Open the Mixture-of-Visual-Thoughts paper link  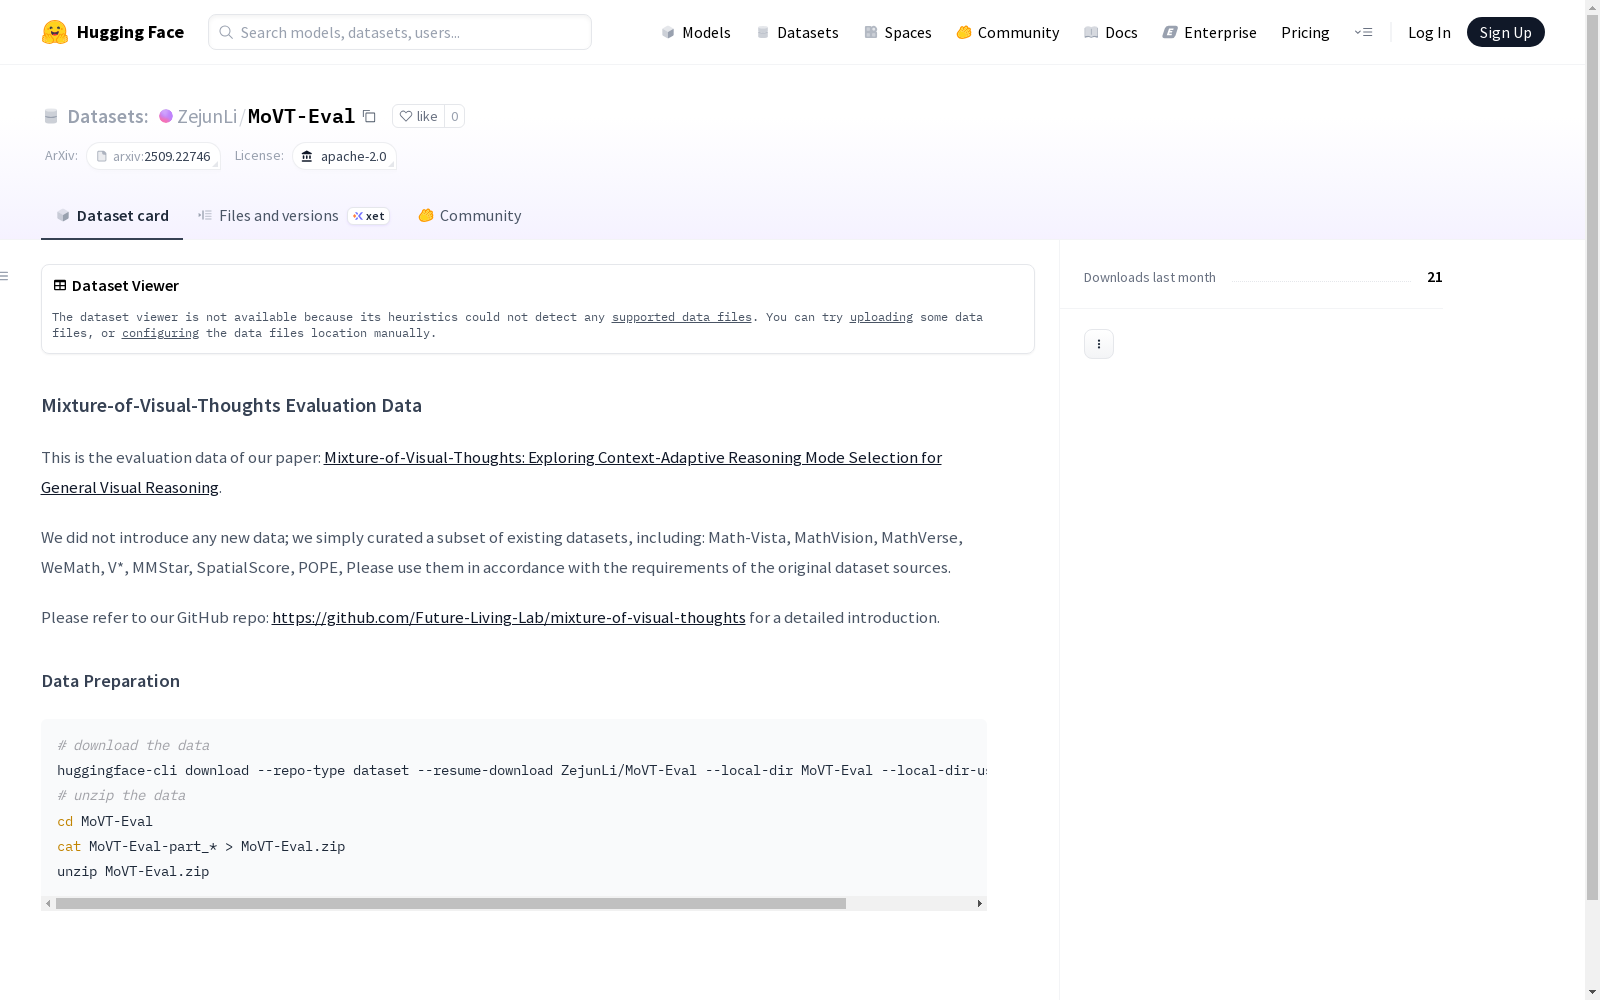pyautogui.click(x=491, y=472)
